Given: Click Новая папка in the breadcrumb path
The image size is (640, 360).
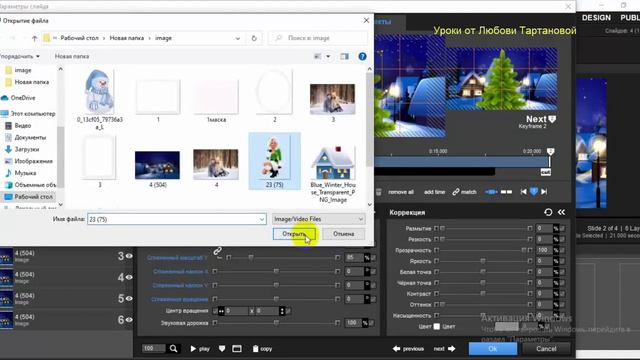Looking at the screenshot, I should 127,38.
